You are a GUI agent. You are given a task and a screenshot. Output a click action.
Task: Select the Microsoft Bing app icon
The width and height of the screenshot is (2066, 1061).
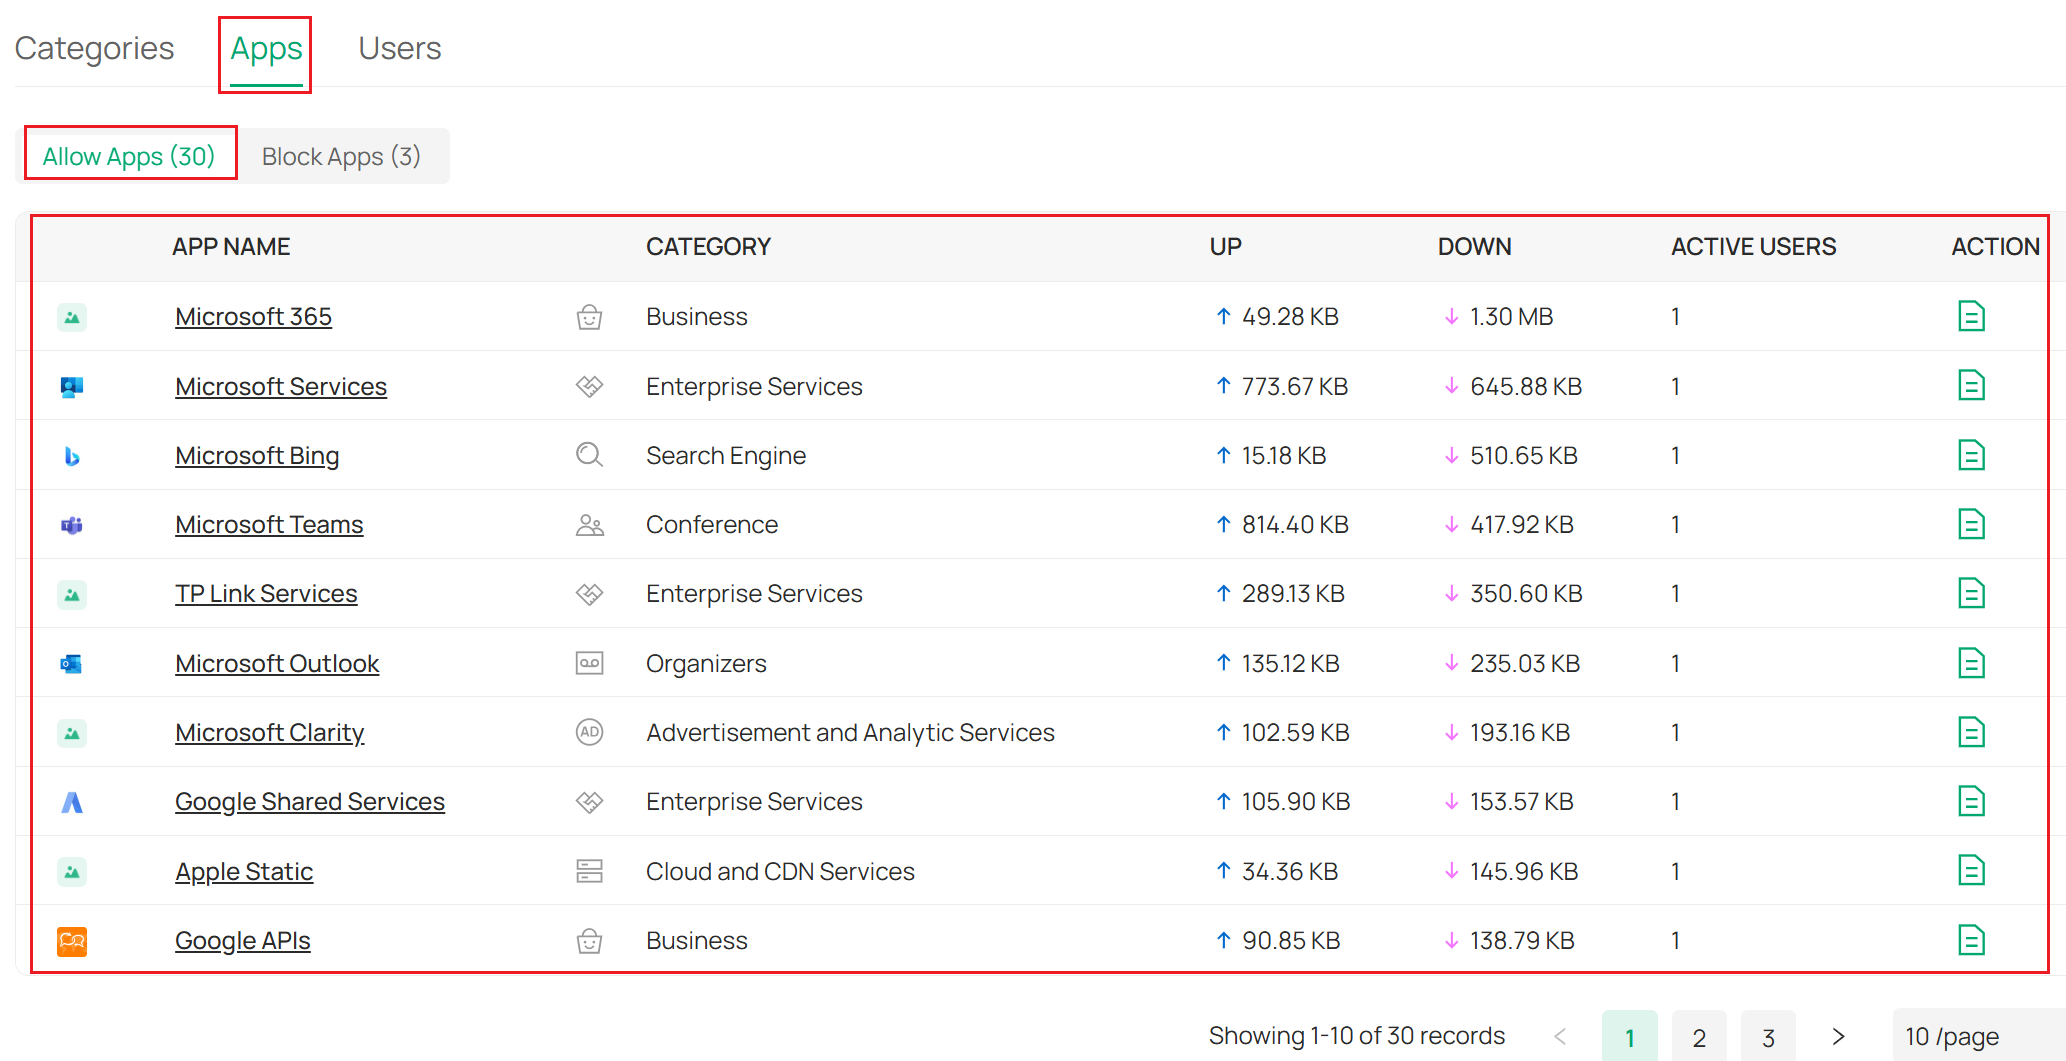[71, 455]
